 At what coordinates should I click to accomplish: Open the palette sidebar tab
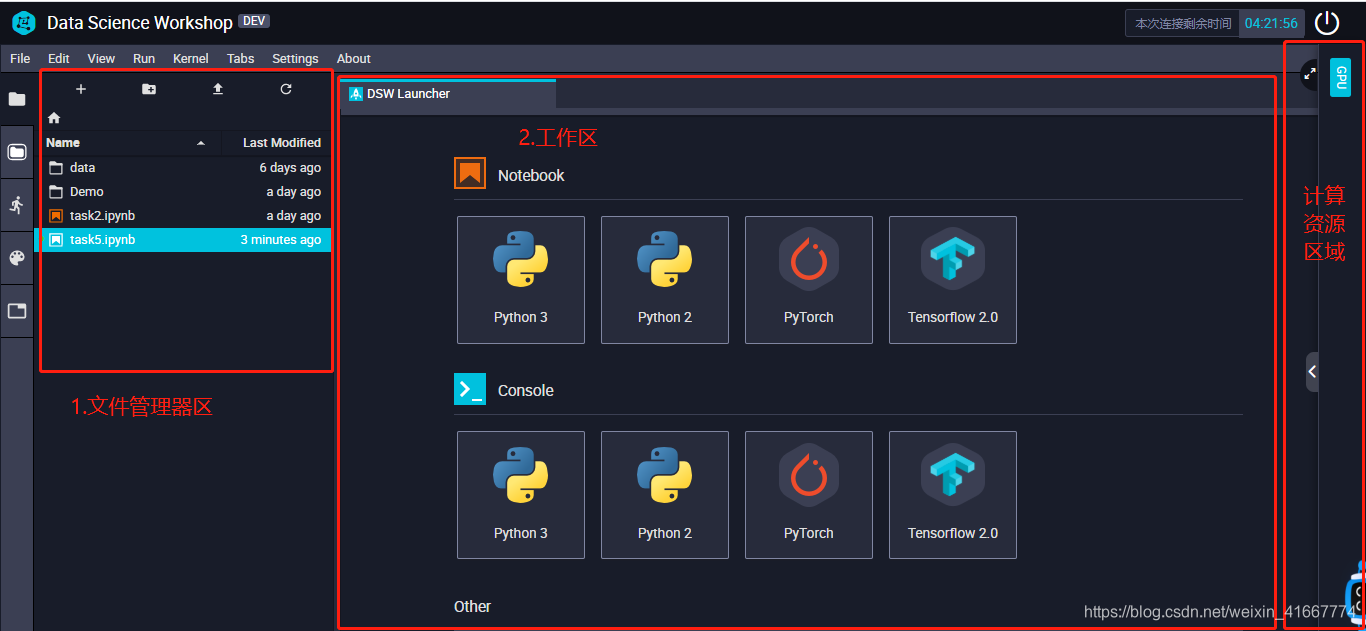[17, 258]
